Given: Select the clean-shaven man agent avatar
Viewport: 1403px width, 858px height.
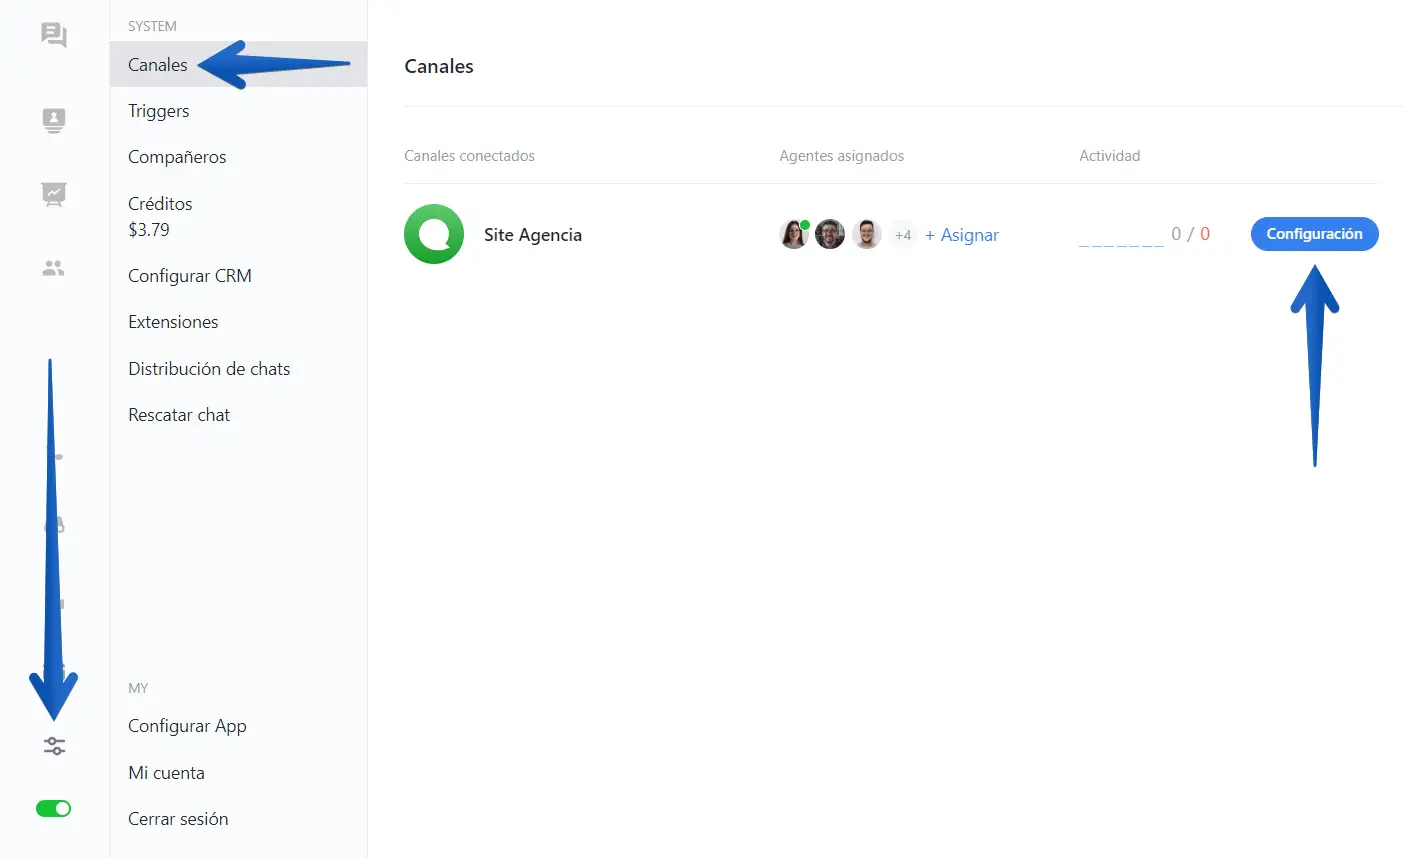Looking at the screenshot, I should point(867,234).
